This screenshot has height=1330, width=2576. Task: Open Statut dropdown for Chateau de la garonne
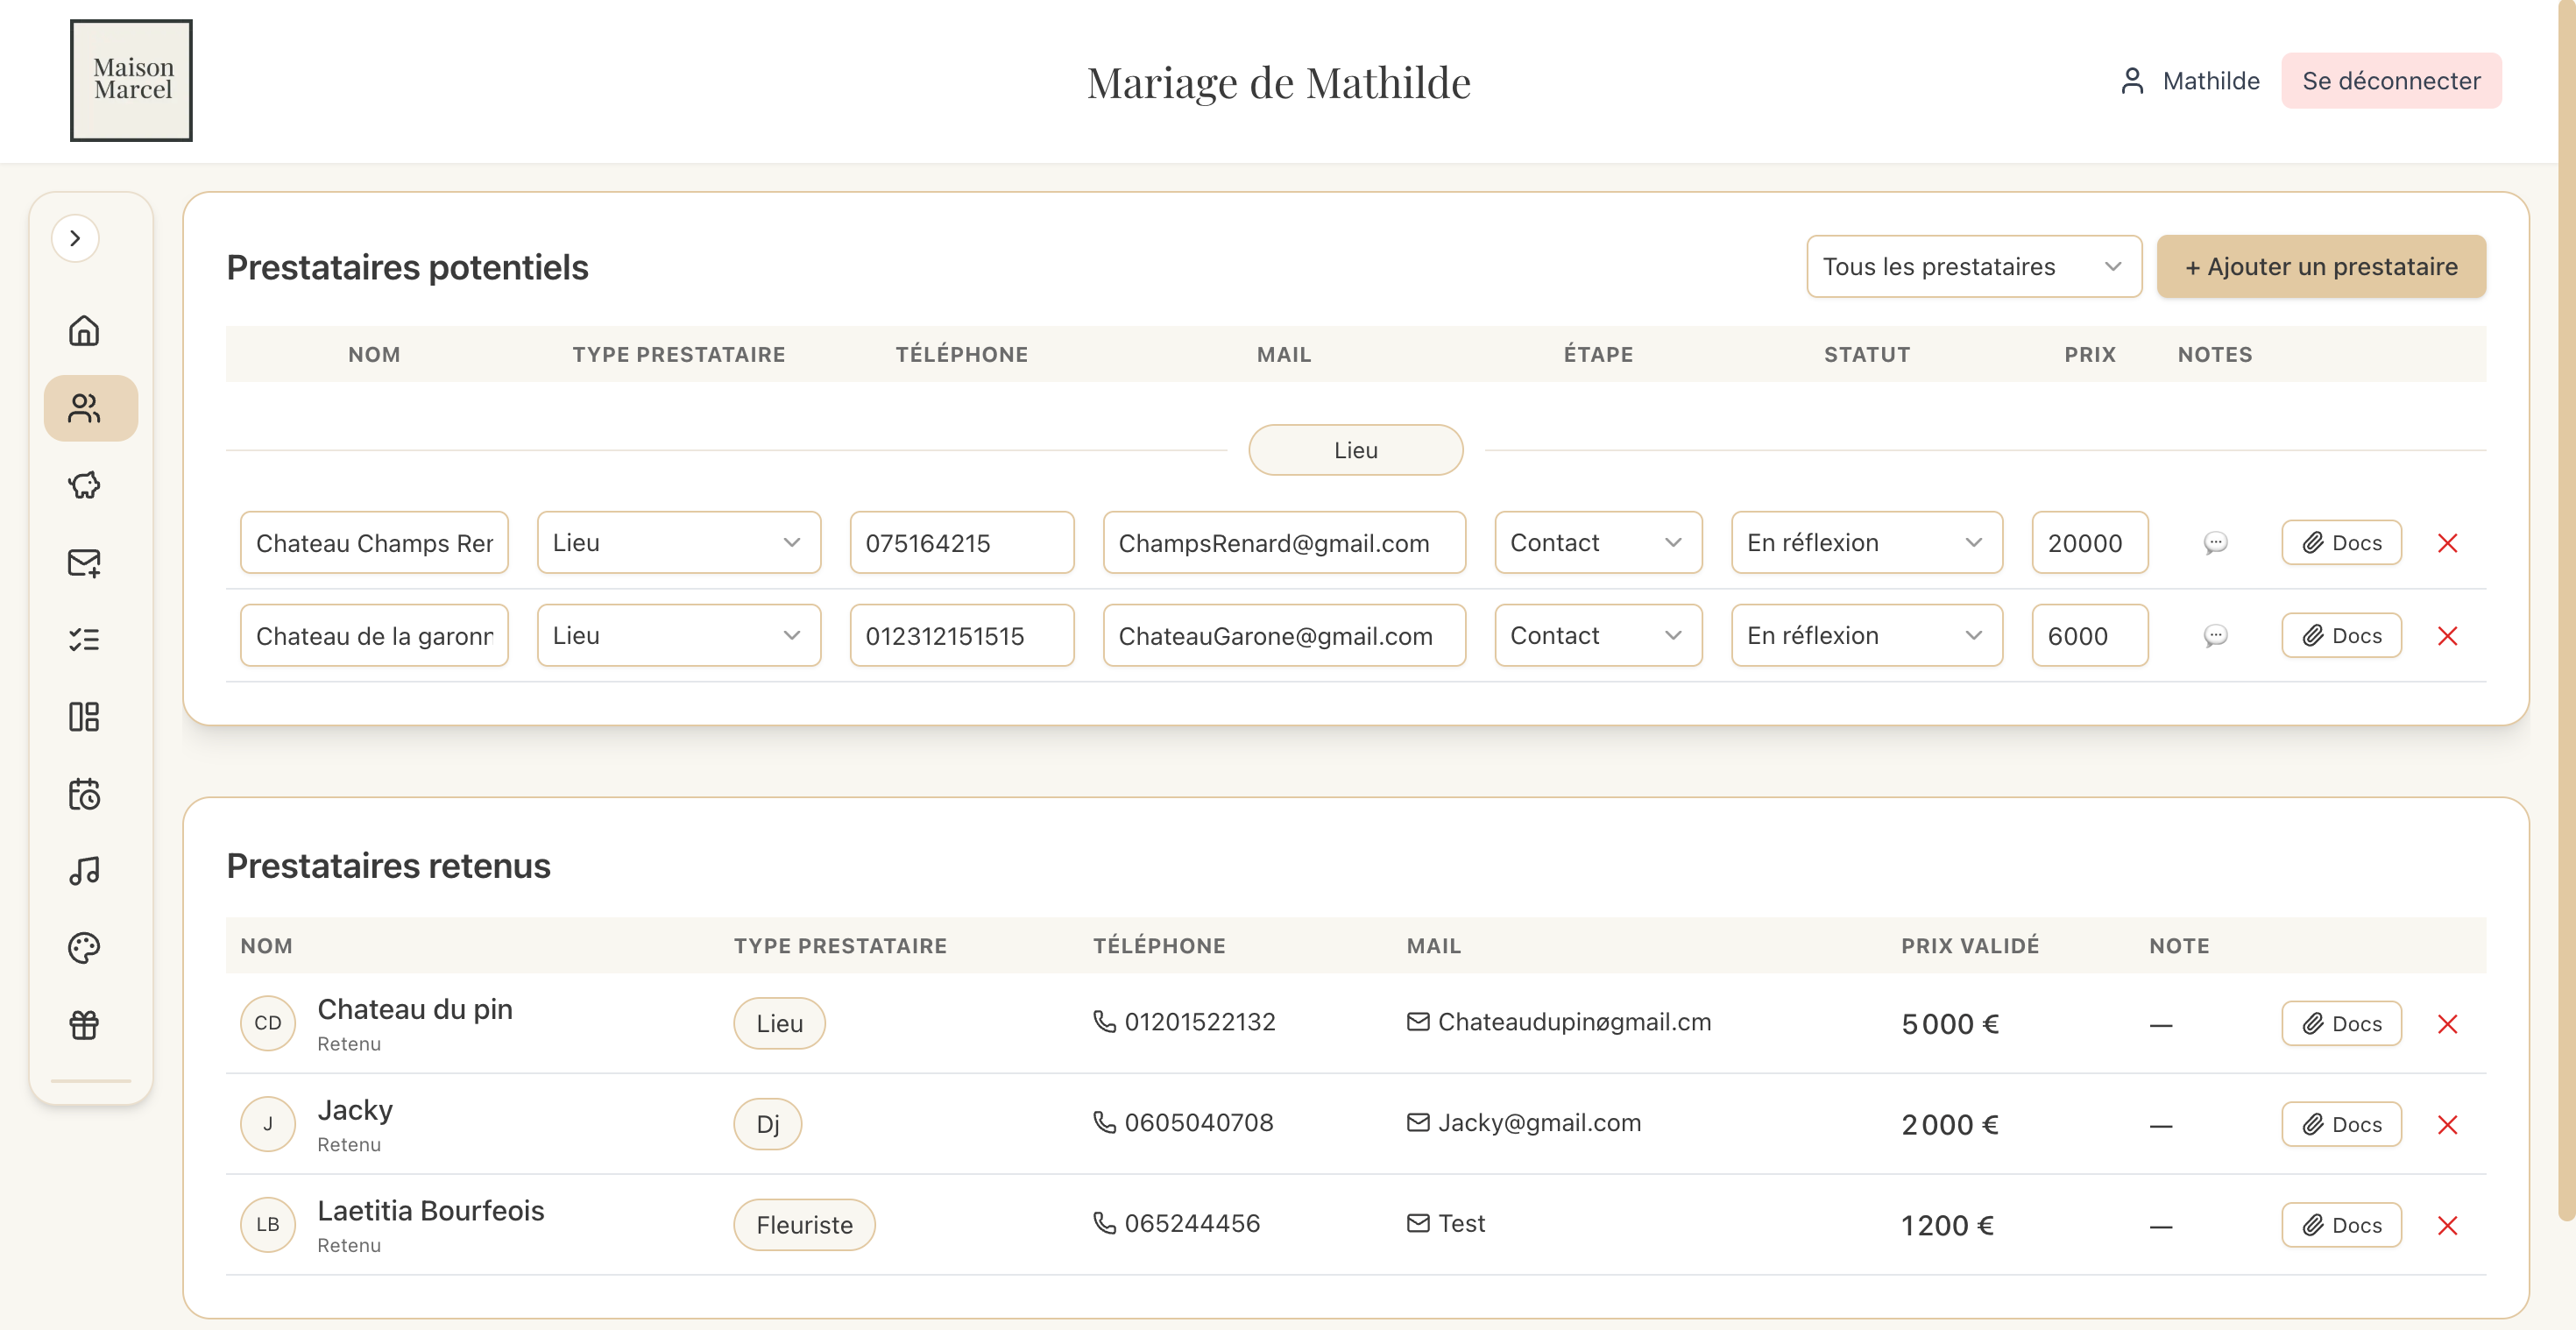click(1866, 636)
